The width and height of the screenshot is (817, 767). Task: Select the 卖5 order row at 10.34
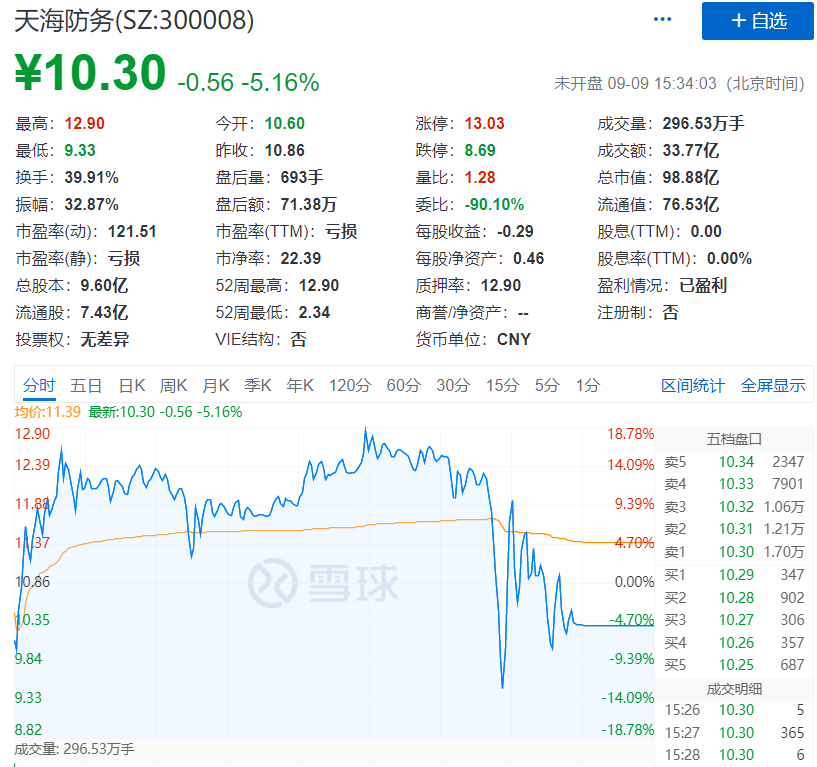734,462
